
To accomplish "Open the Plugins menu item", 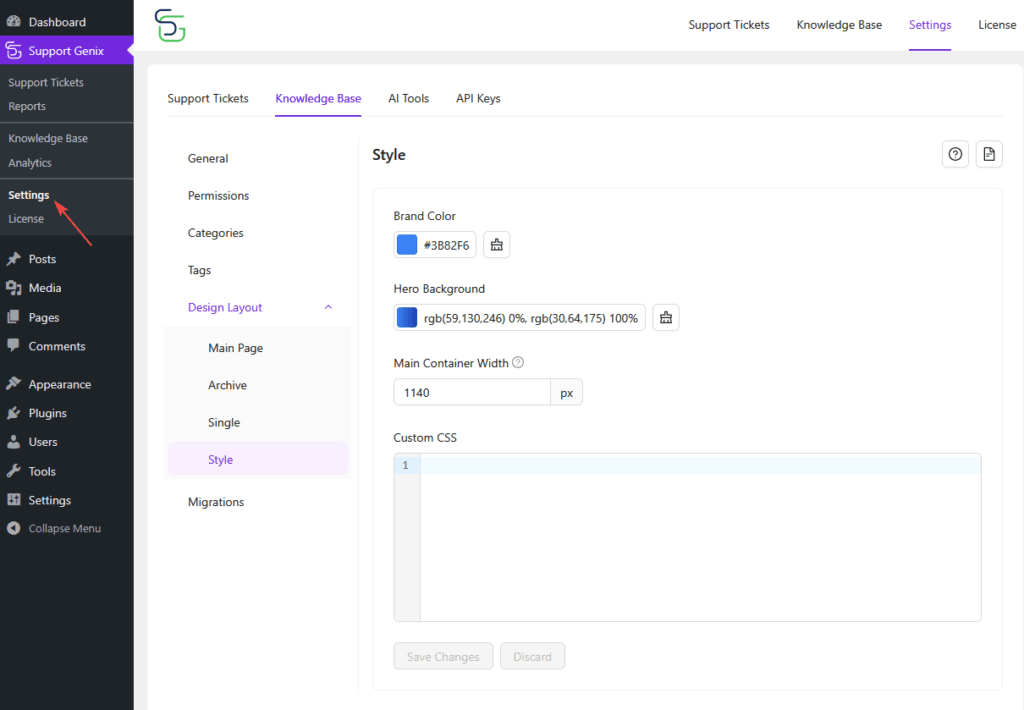I will point(67,413).
